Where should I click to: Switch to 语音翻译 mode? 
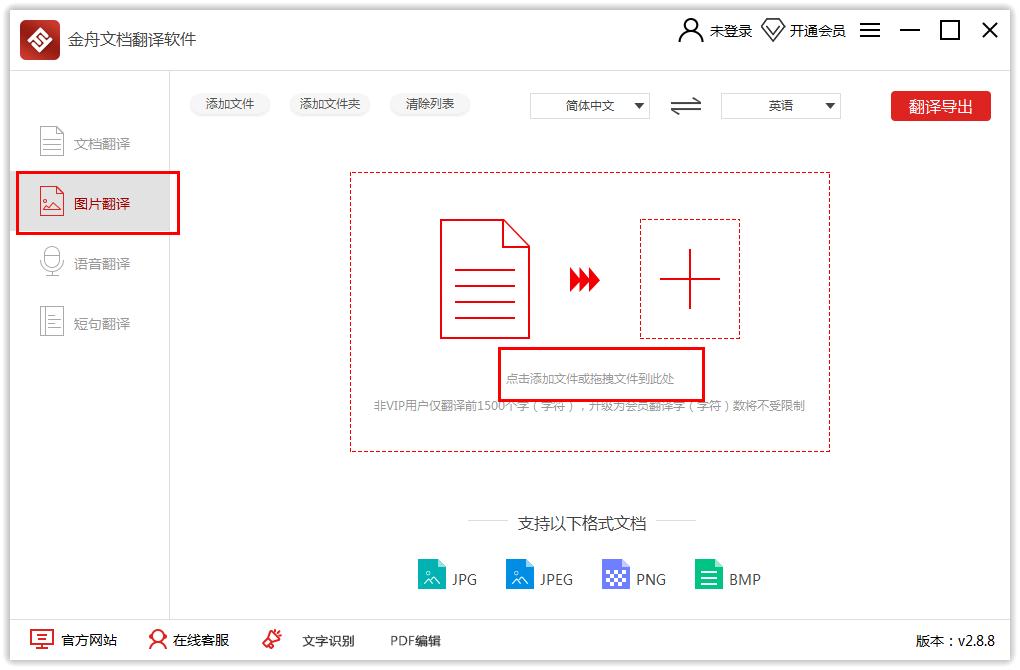point(96,262)
